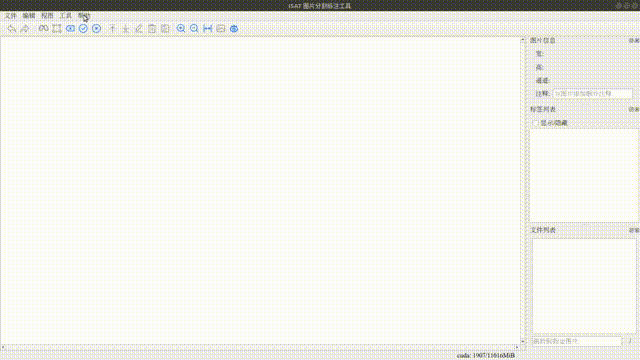Open the 文件 menu

click(x=11, y=16)
